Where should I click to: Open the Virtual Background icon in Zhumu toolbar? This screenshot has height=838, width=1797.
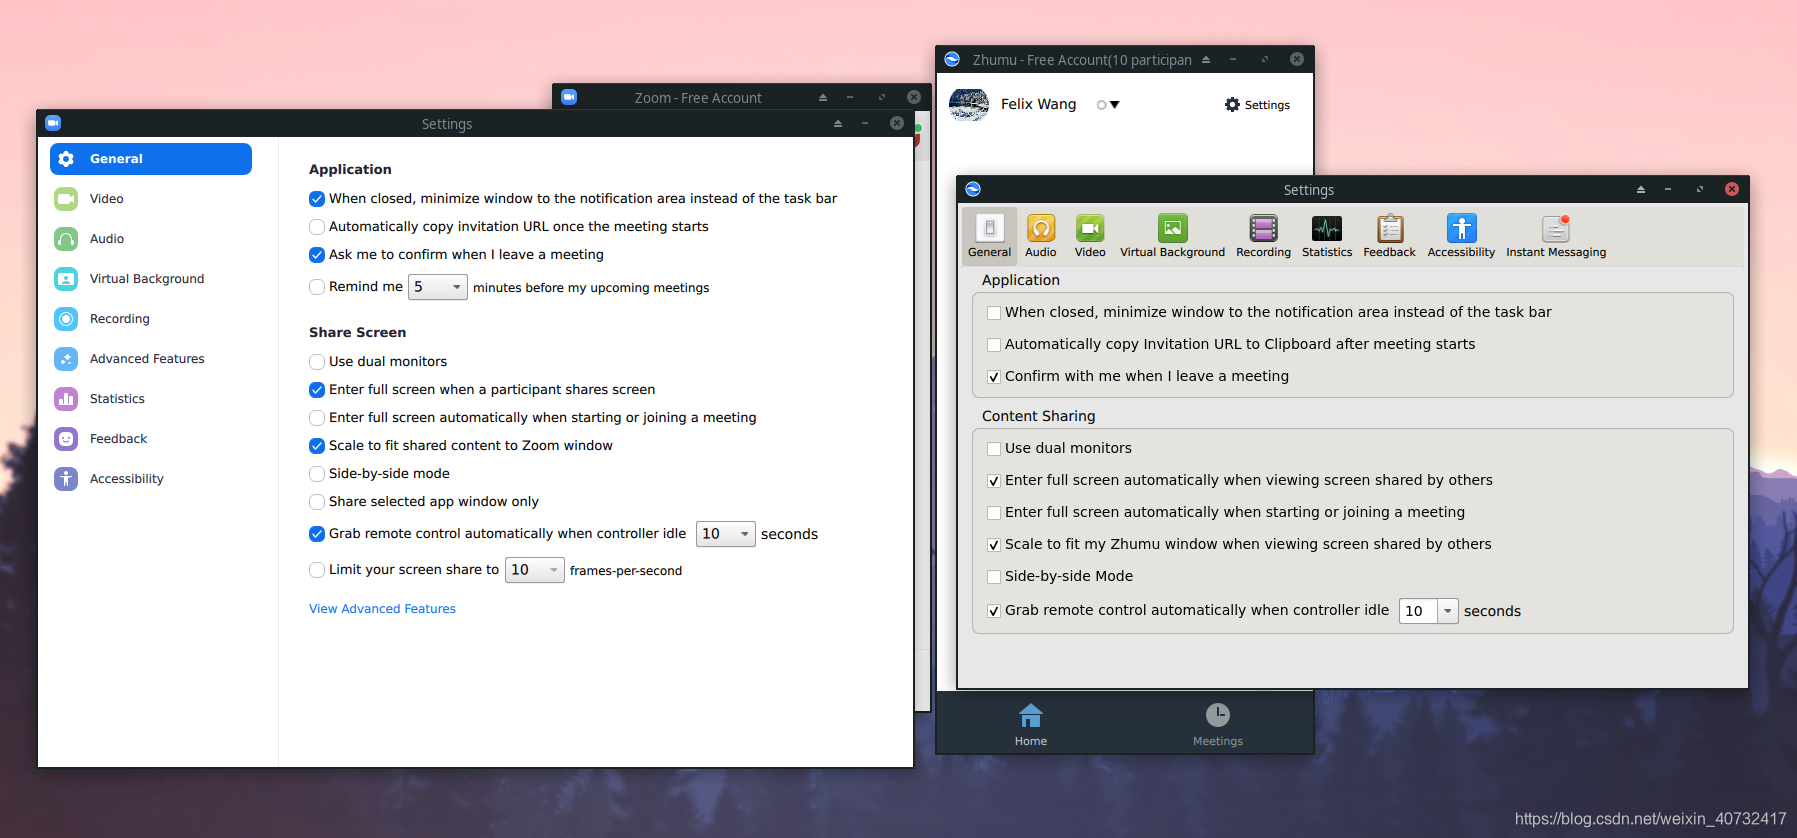click(x=1172, y=228)
